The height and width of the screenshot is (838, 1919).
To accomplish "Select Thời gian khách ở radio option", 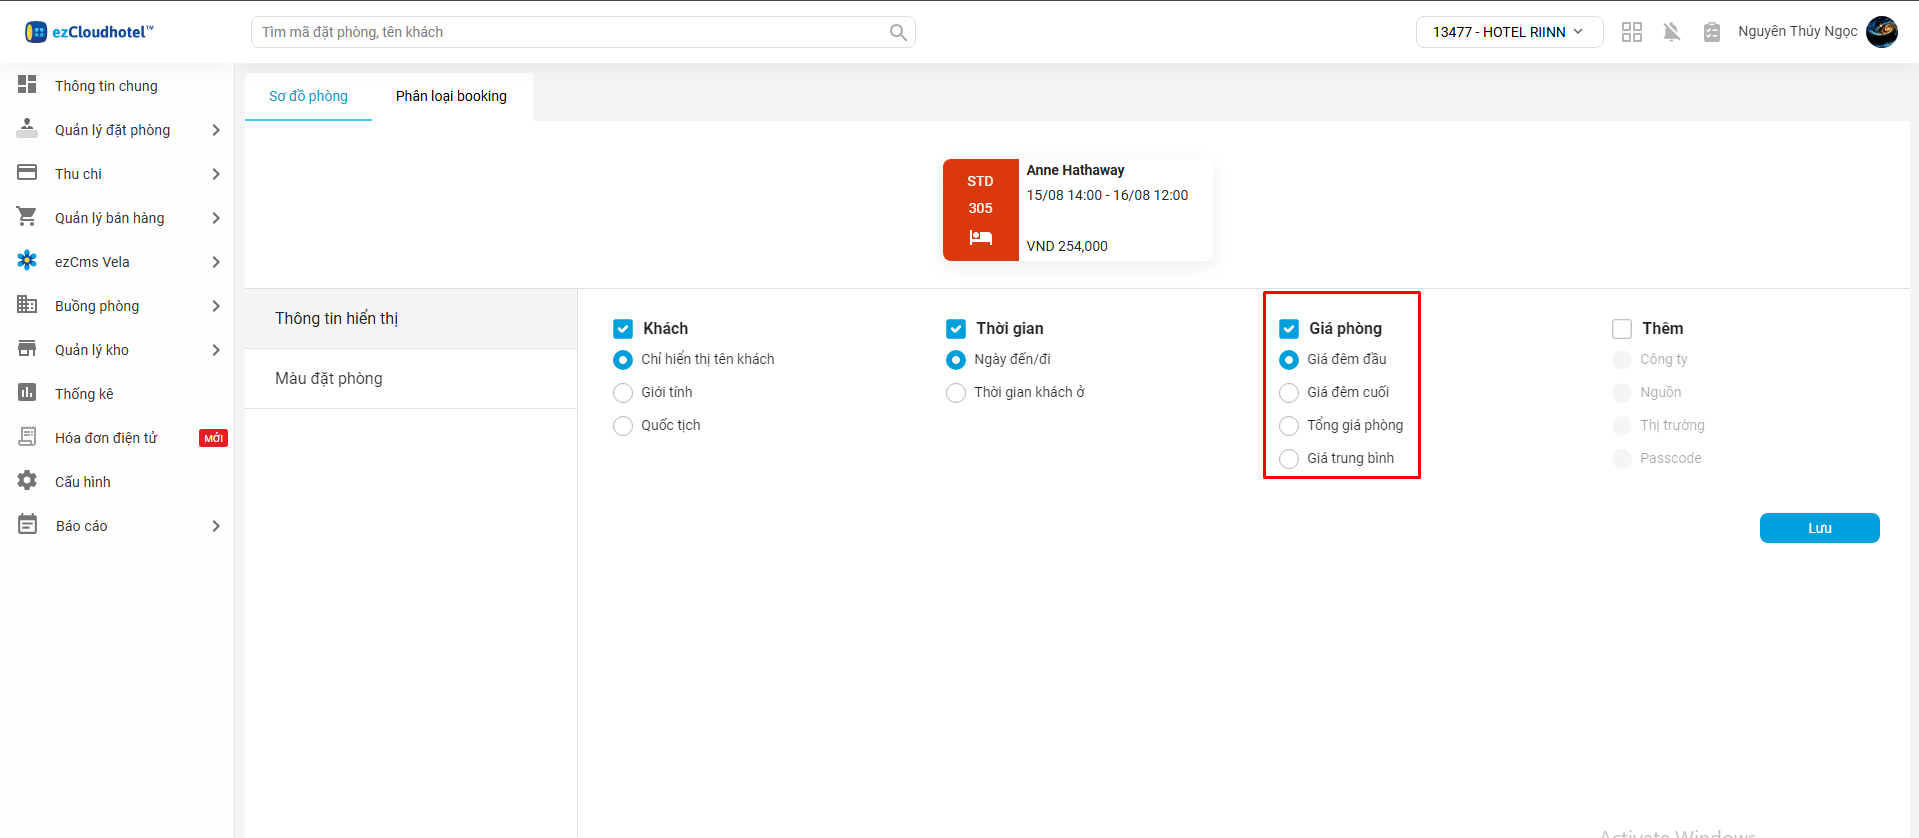I will pyautogui.click(x=956, y=393).
